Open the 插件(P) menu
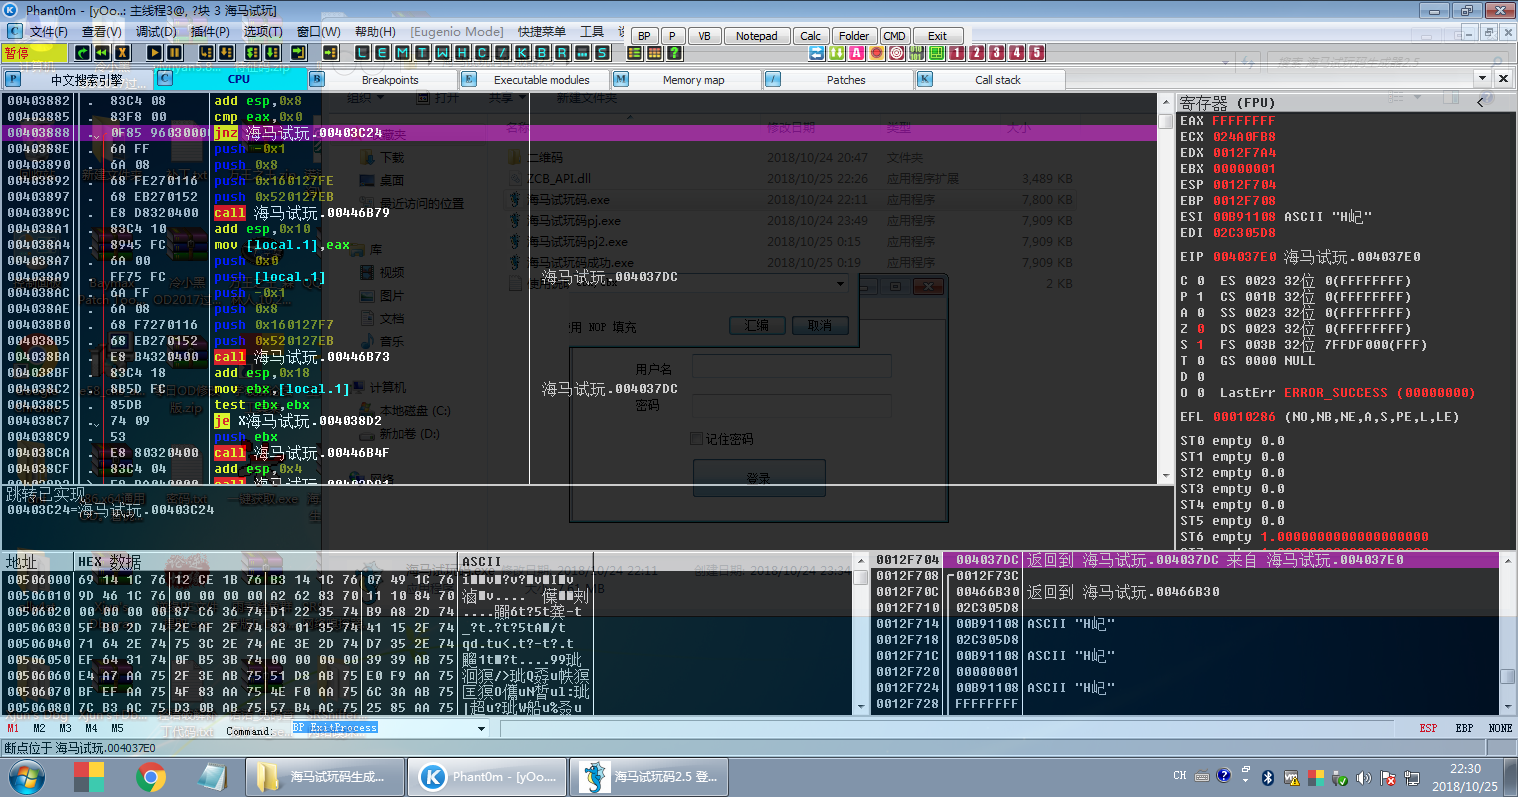This screenshot has height=797, width=1518. click(210, 32)
